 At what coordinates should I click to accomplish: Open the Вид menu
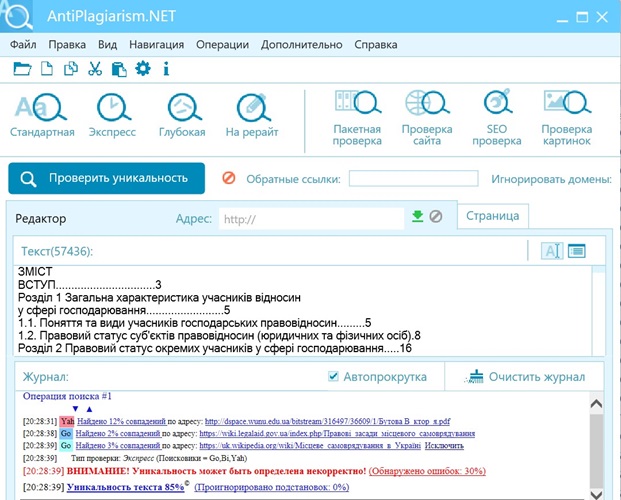pos(108,44)
